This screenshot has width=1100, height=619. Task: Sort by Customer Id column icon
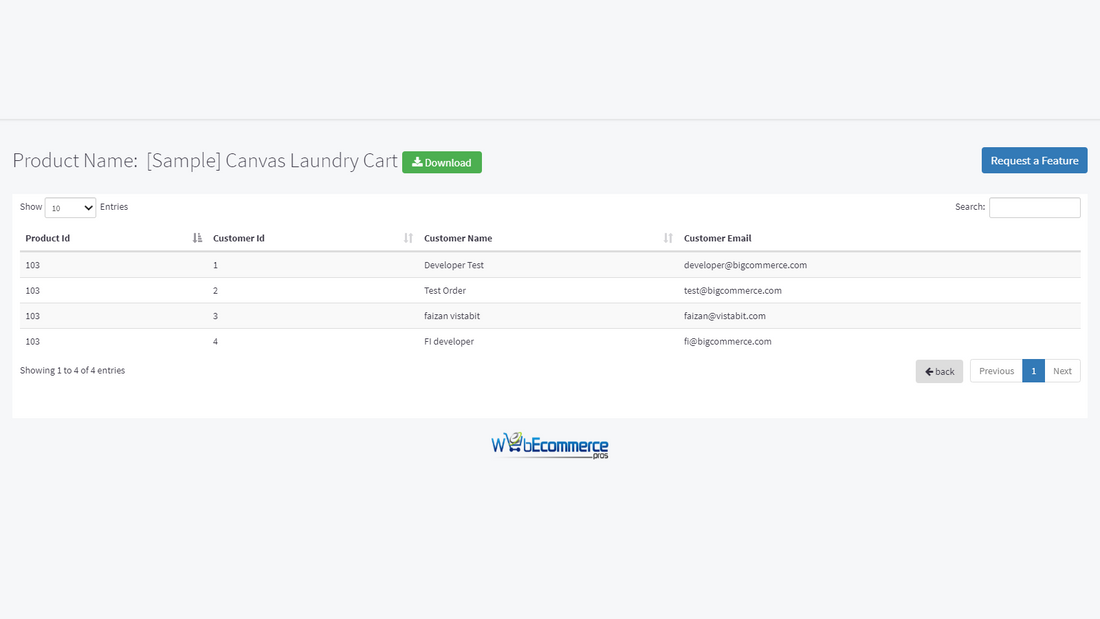408,238
